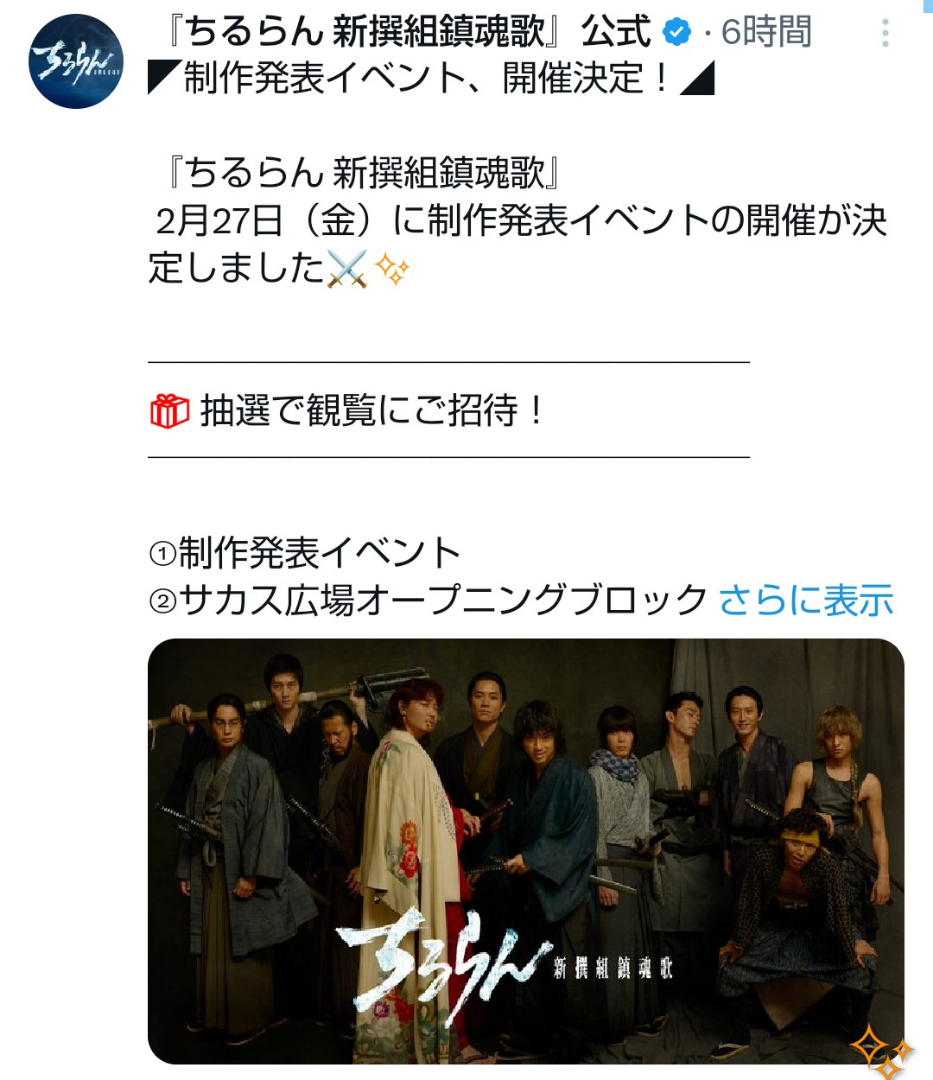
Task: Open the ちるらん profile avatar
Action: pyautogui.click(x=76, y=61)
